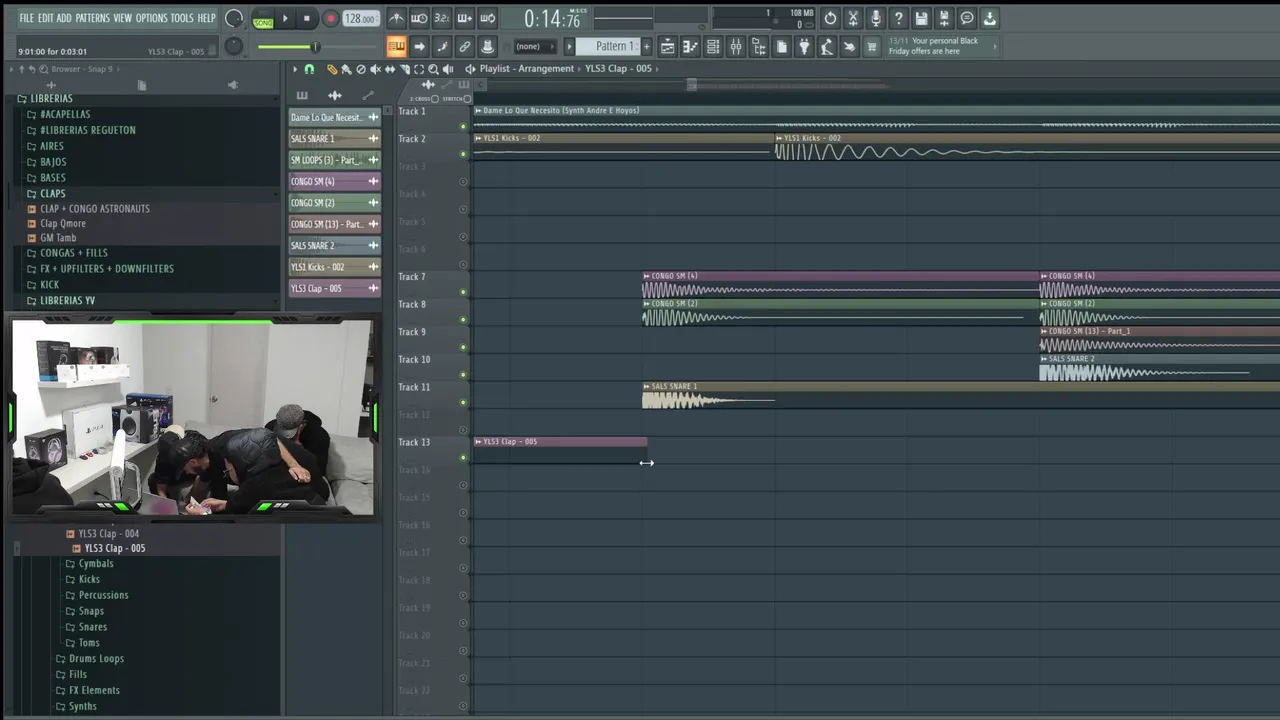Open the chat/news speech bubble icon
The image size is (1280, 720).
pyautogui.click(x=967, y=18)
